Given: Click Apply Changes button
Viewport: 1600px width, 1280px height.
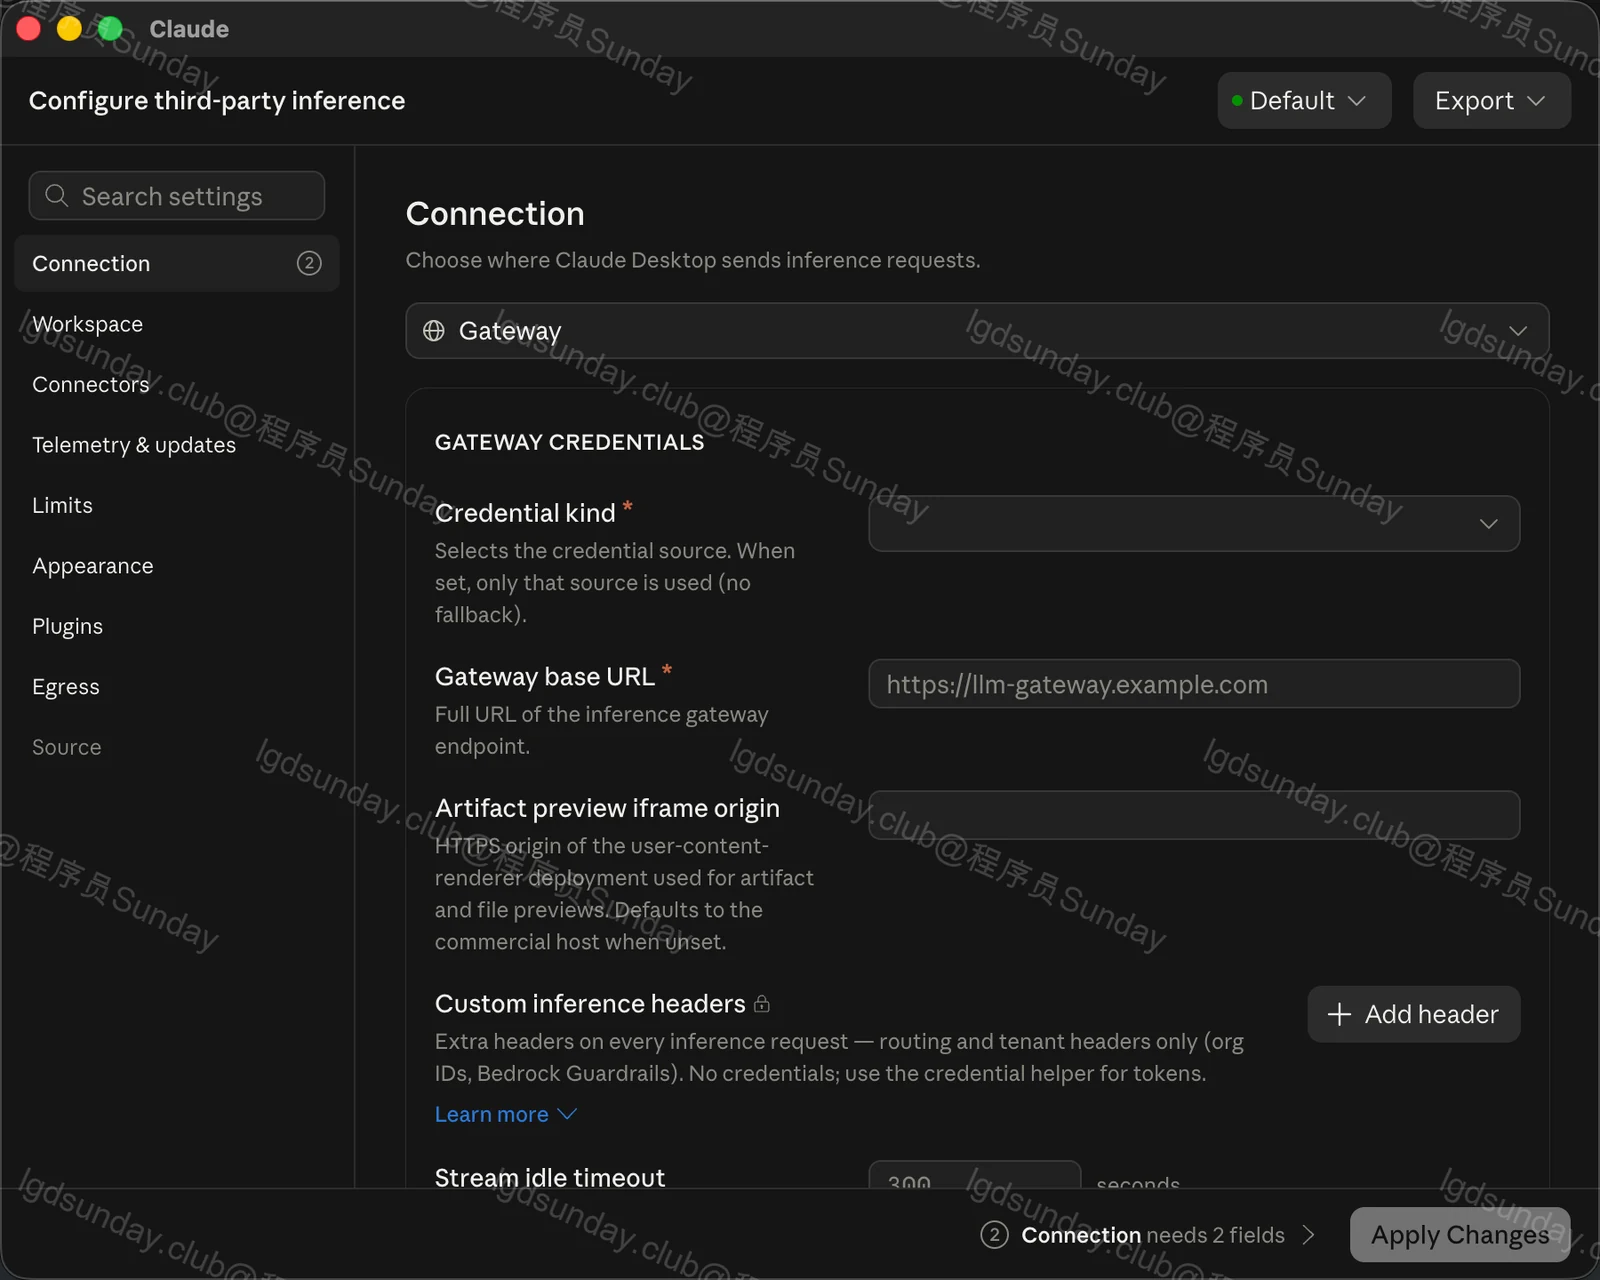Looking at the screenshot, I should coord(1460,1235).
